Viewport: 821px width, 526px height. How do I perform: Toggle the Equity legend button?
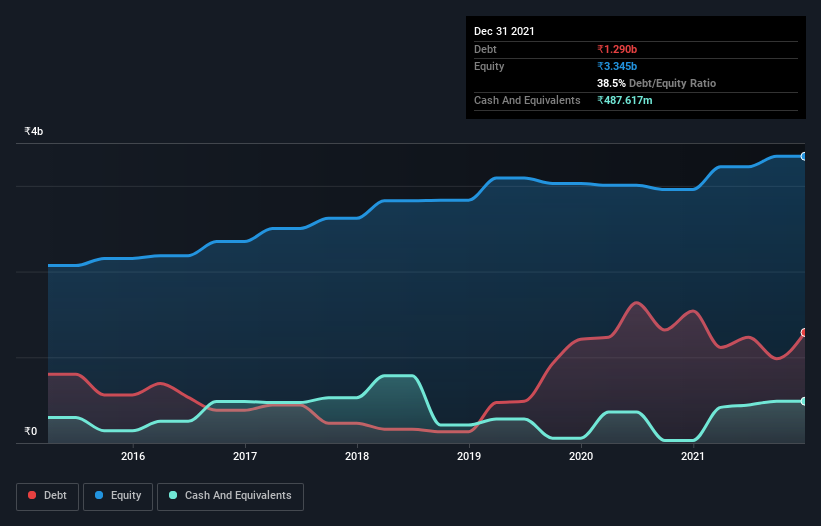click(x=118, y=496)
